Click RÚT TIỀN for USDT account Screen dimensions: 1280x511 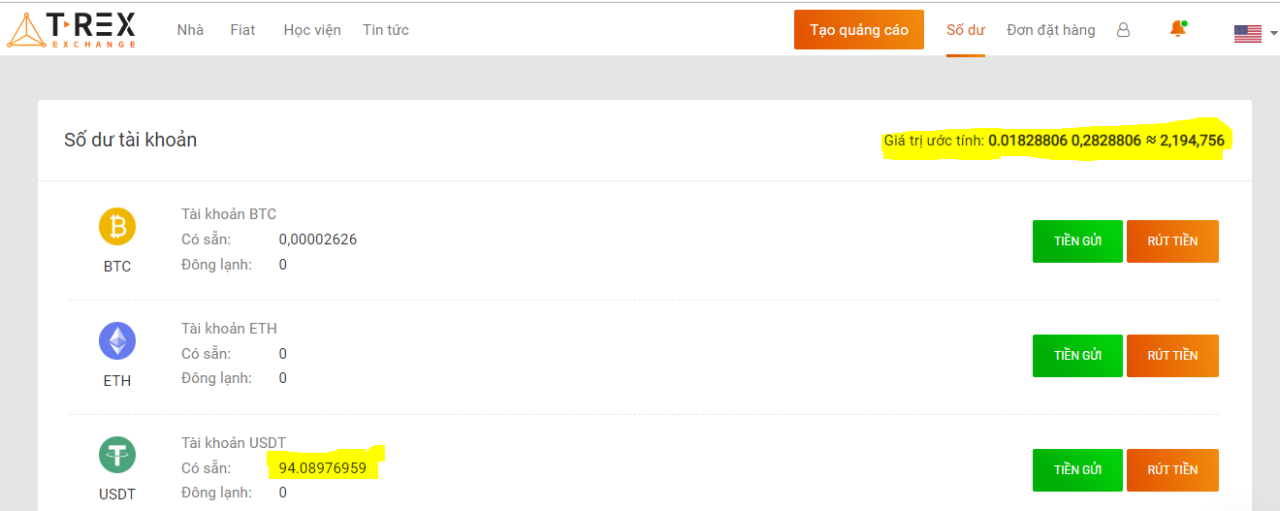(x=1172, y=470)
